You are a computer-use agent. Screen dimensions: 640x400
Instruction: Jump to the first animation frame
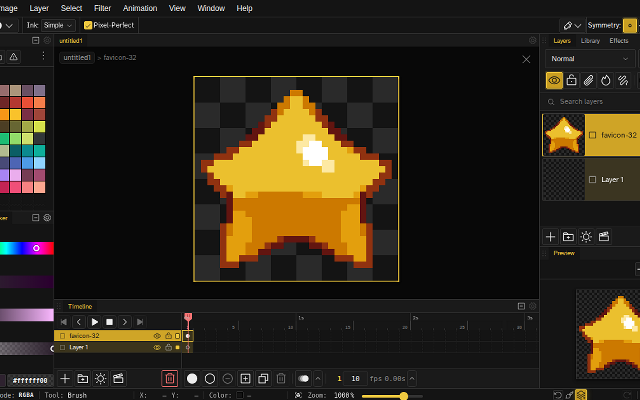(64, 322)
